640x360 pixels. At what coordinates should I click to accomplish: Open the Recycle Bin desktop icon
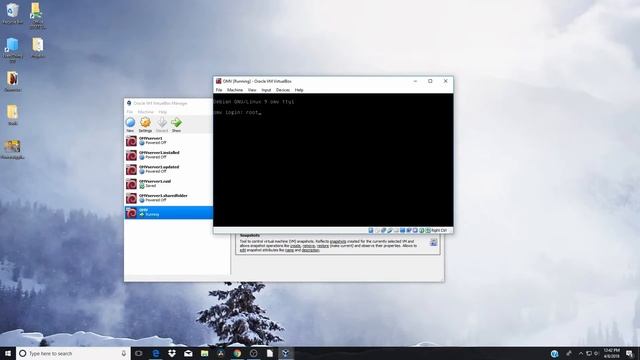pyautogui.click(x=13, y=13)
